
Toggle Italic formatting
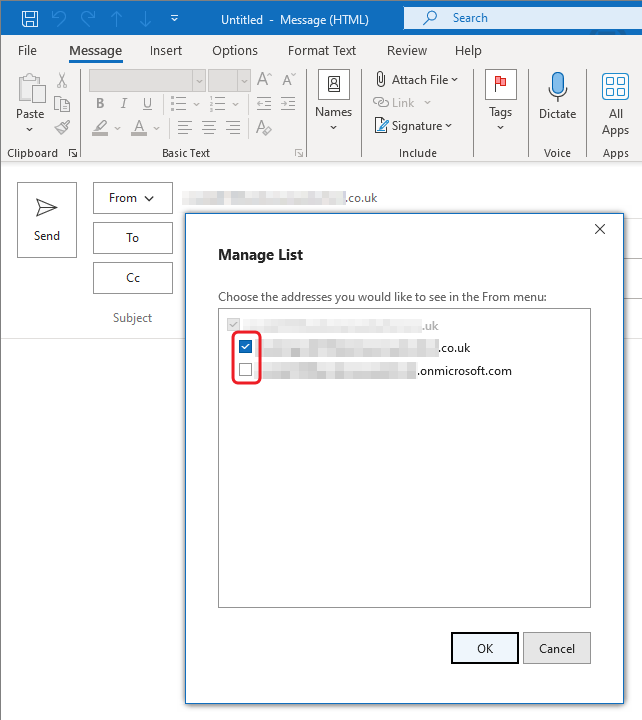pos(124,103)
